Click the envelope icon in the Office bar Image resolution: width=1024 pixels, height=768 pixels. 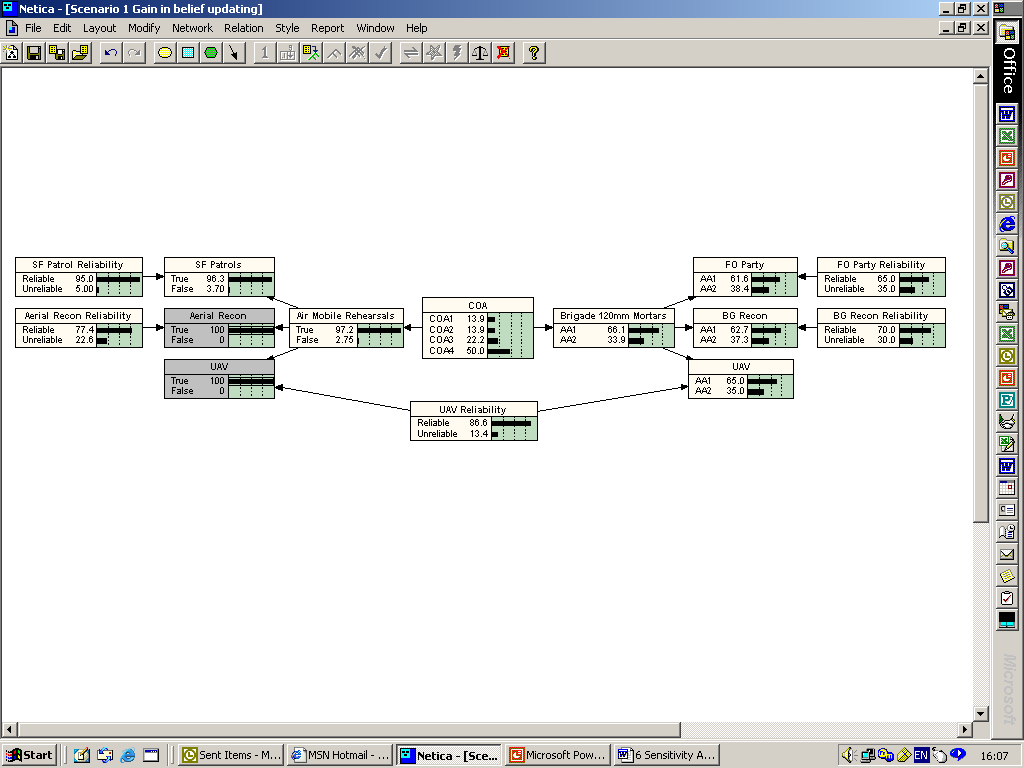(x=1007, y=554)
